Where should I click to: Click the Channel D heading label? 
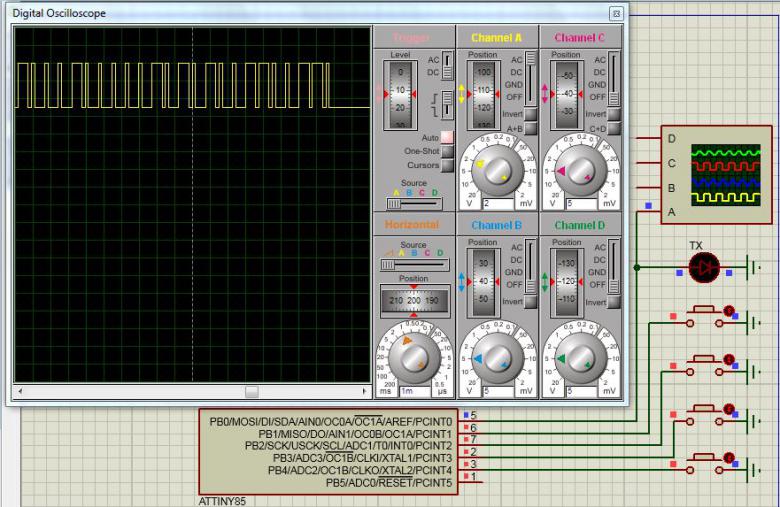coord(580,225)
